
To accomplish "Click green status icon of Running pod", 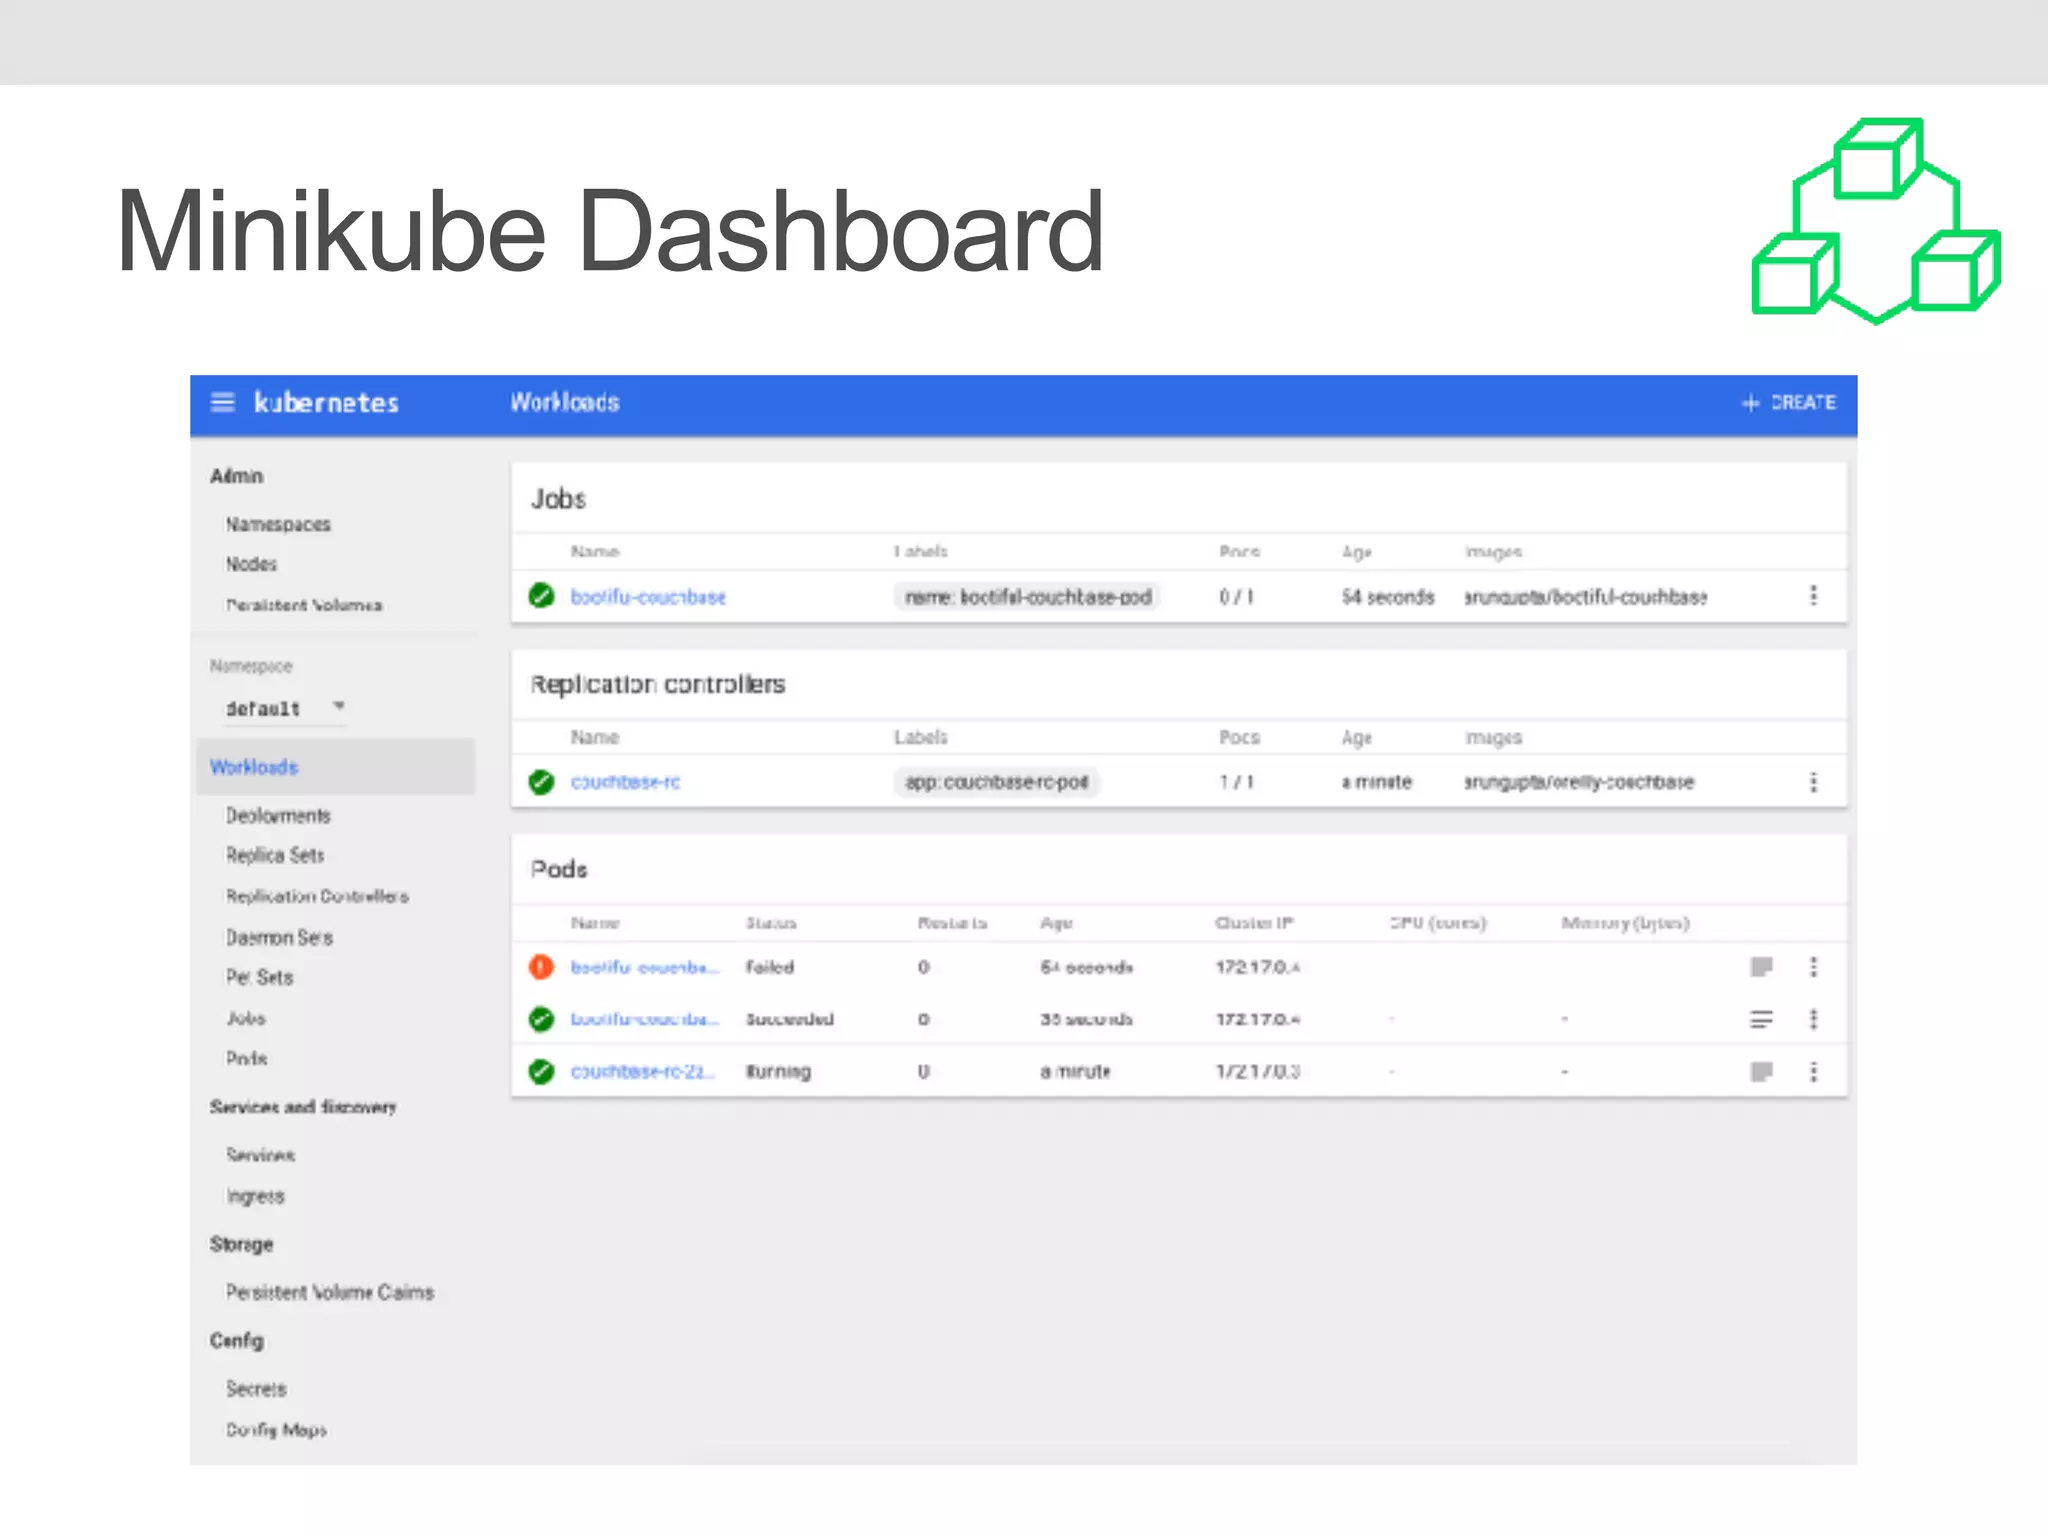I will 541,1072.
